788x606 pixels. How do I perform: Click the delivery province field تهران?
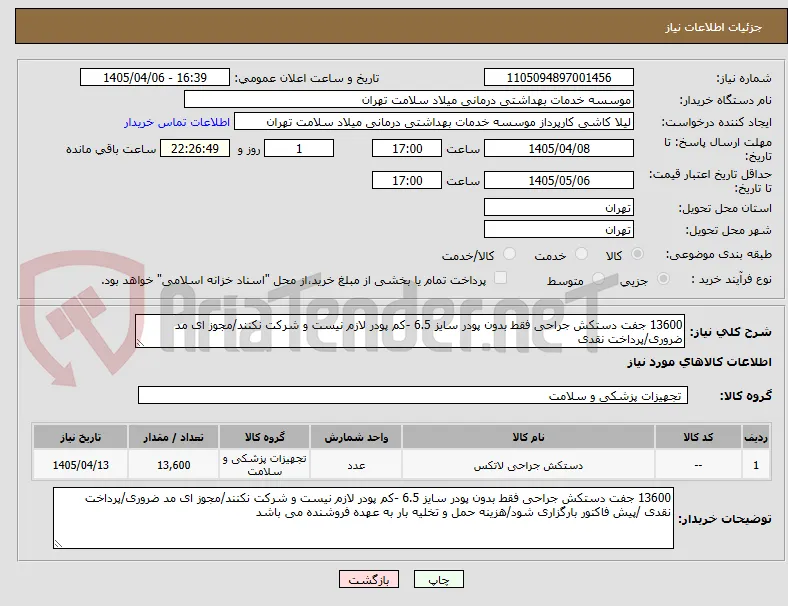pos(559,207)
